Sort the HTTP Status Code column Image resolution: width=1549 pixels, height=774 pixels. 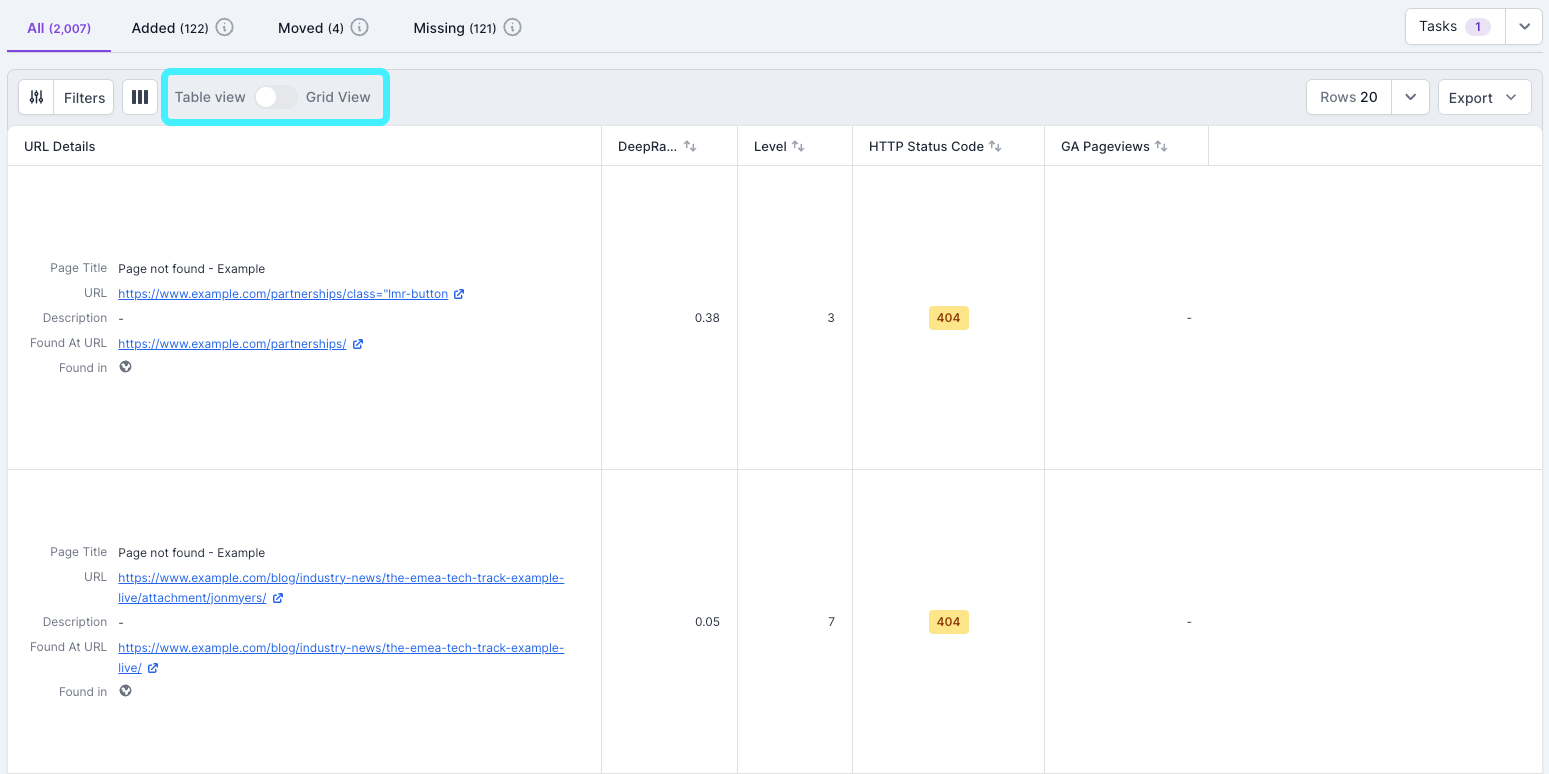click(x=995, y=145)
